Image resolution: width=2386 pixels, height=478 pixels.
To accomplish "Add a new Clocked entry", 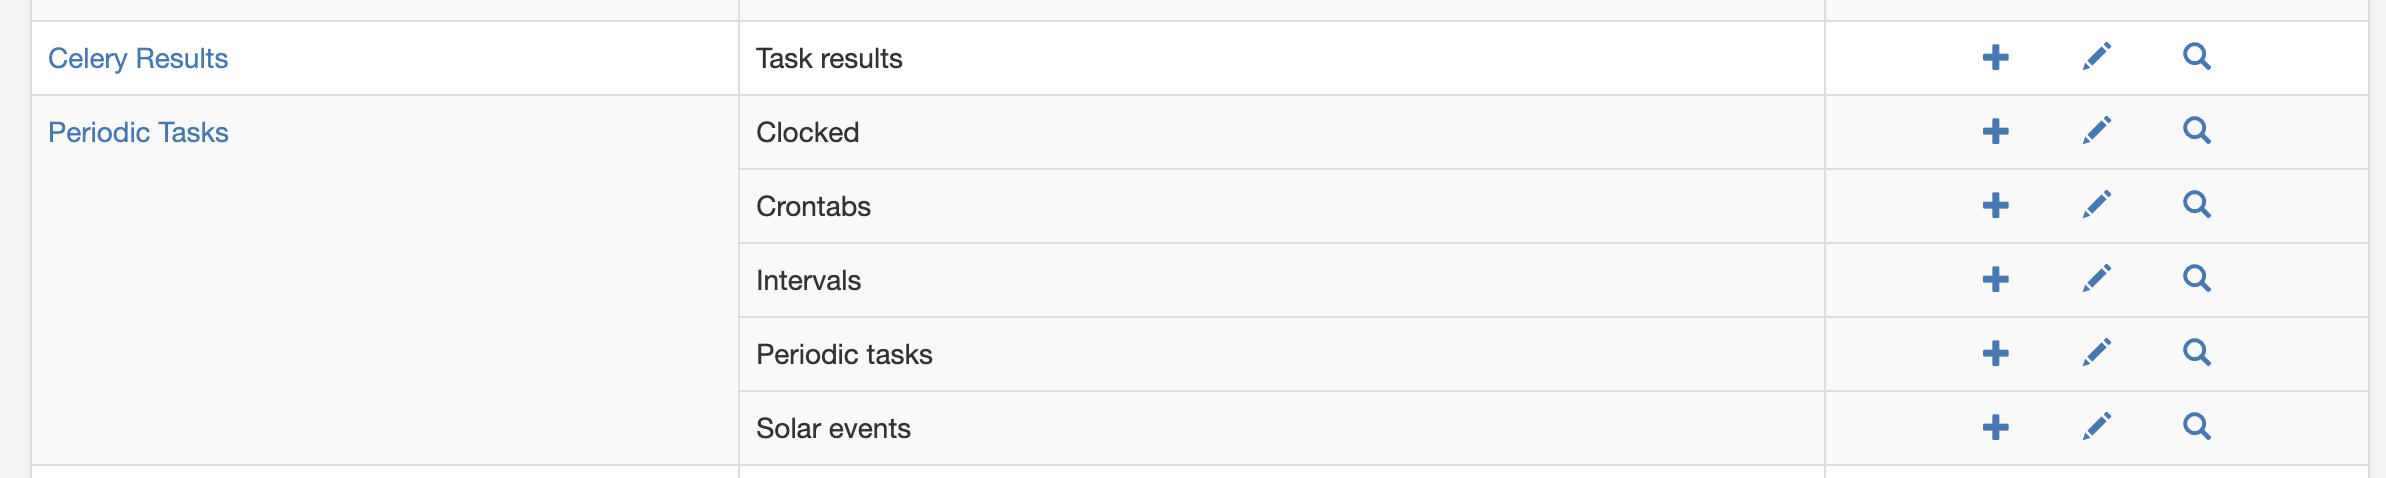I will point(1995,131).
